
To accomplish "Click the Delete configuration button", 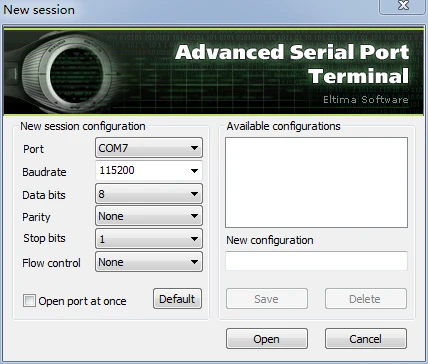I will [366, 299].
